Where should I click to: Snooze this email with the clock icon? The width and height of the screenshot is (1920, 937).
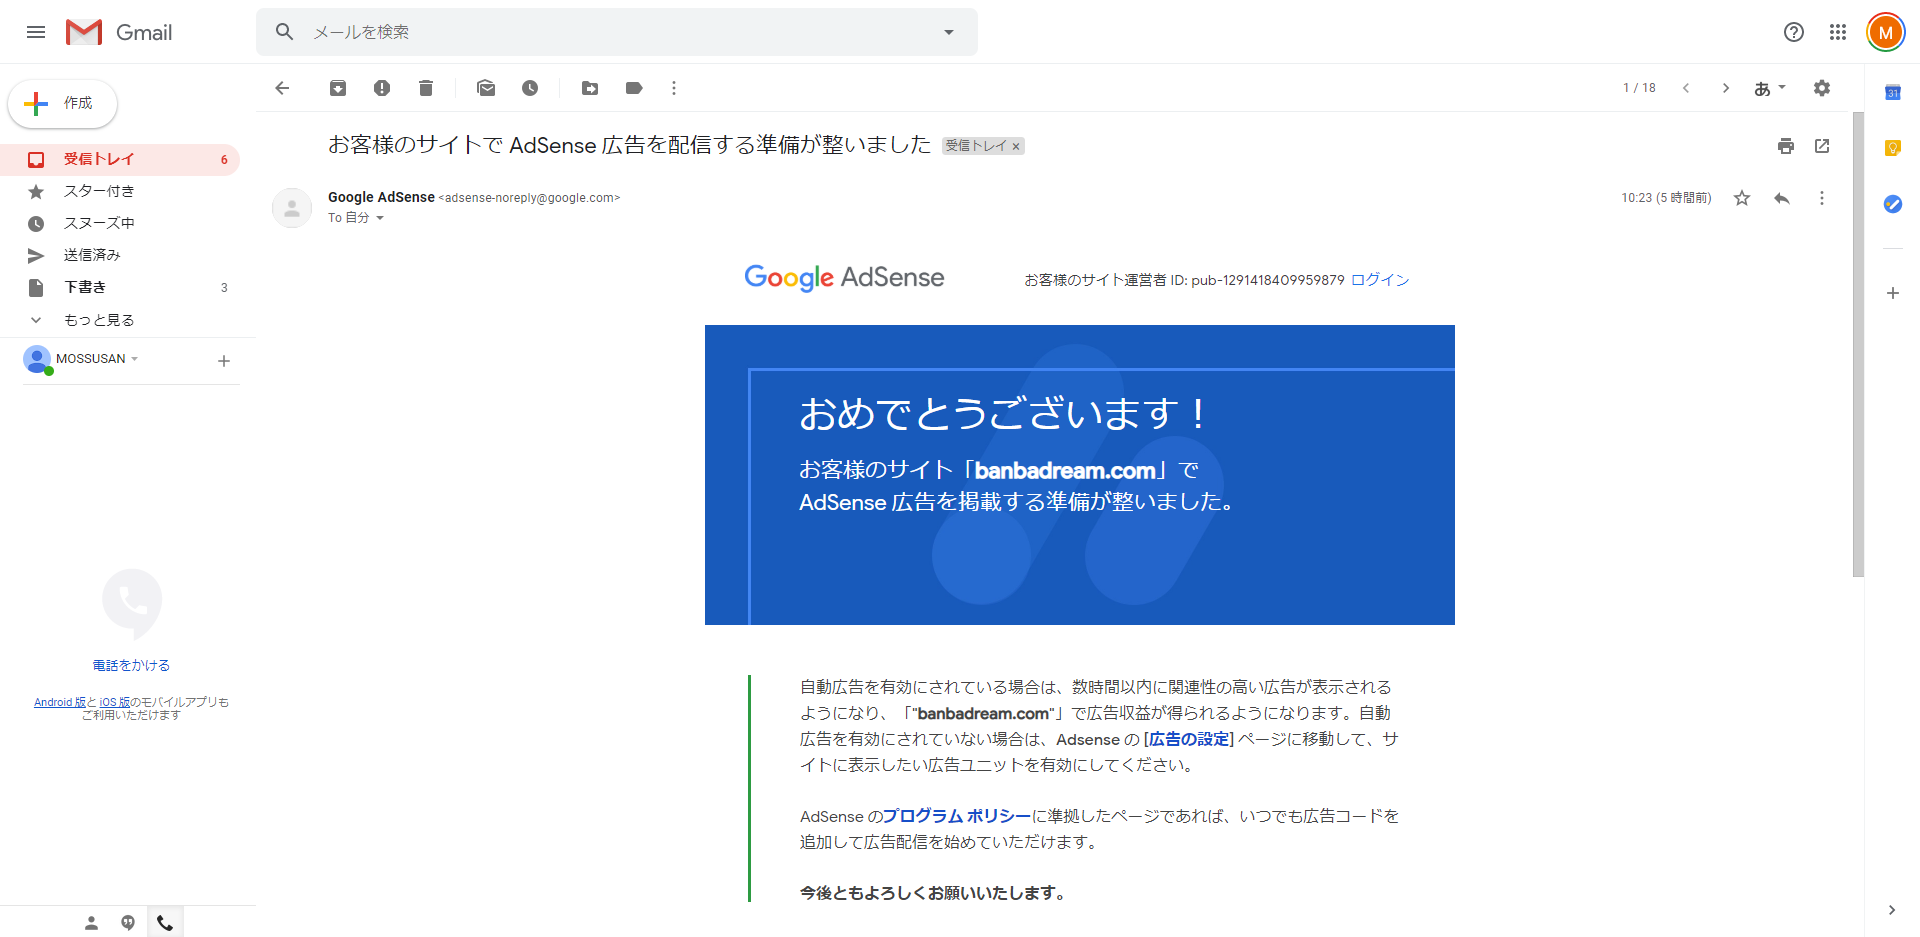[x=530, y=88]
